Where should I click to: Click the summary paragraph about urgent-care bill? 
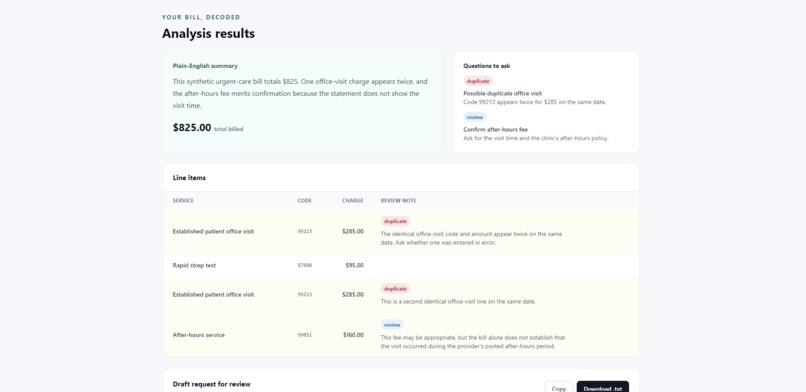pos(300,94)
